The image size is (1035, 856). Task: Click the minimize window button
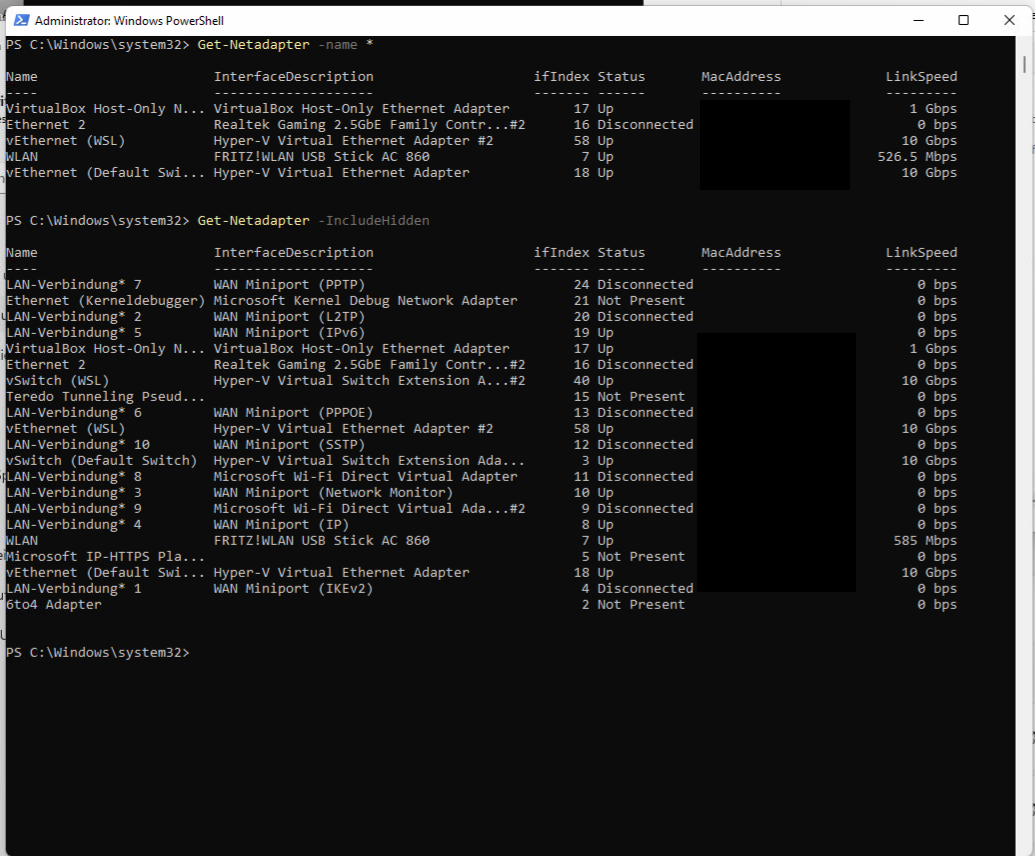(x=917, y=19)
